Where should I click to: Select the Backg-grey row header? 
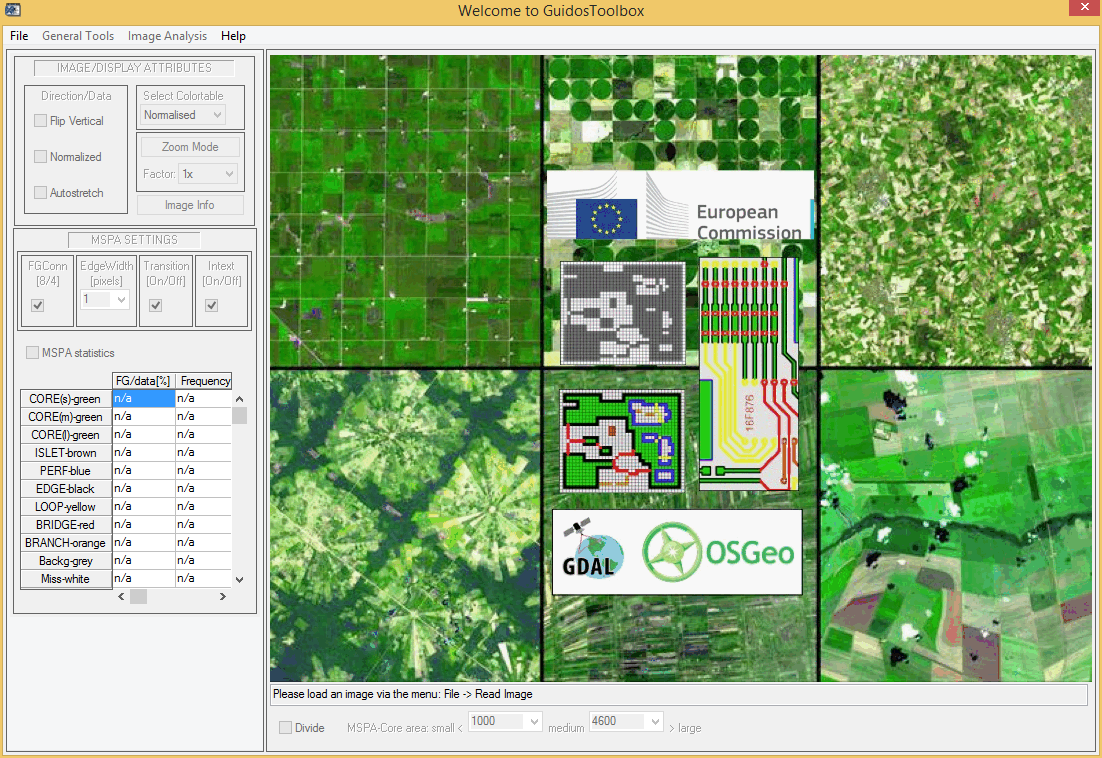(66, 561)
